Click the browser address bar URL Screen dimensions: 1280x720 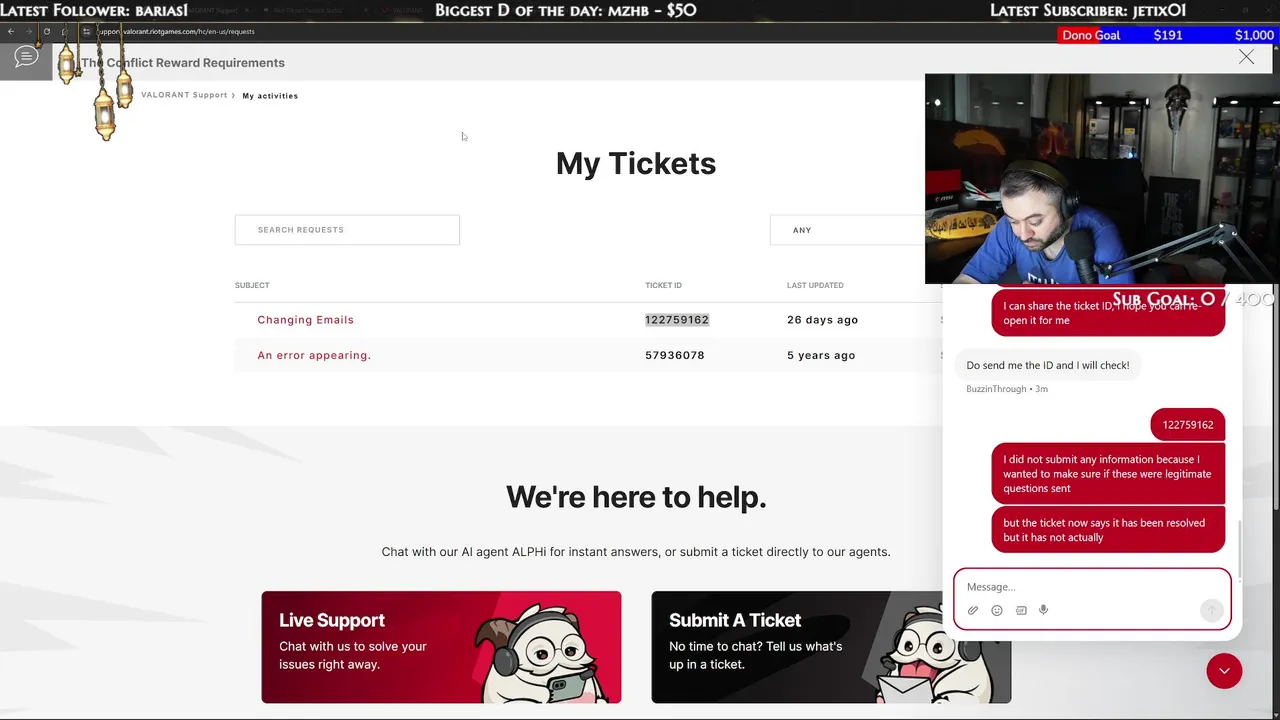[x=176, y=31]
